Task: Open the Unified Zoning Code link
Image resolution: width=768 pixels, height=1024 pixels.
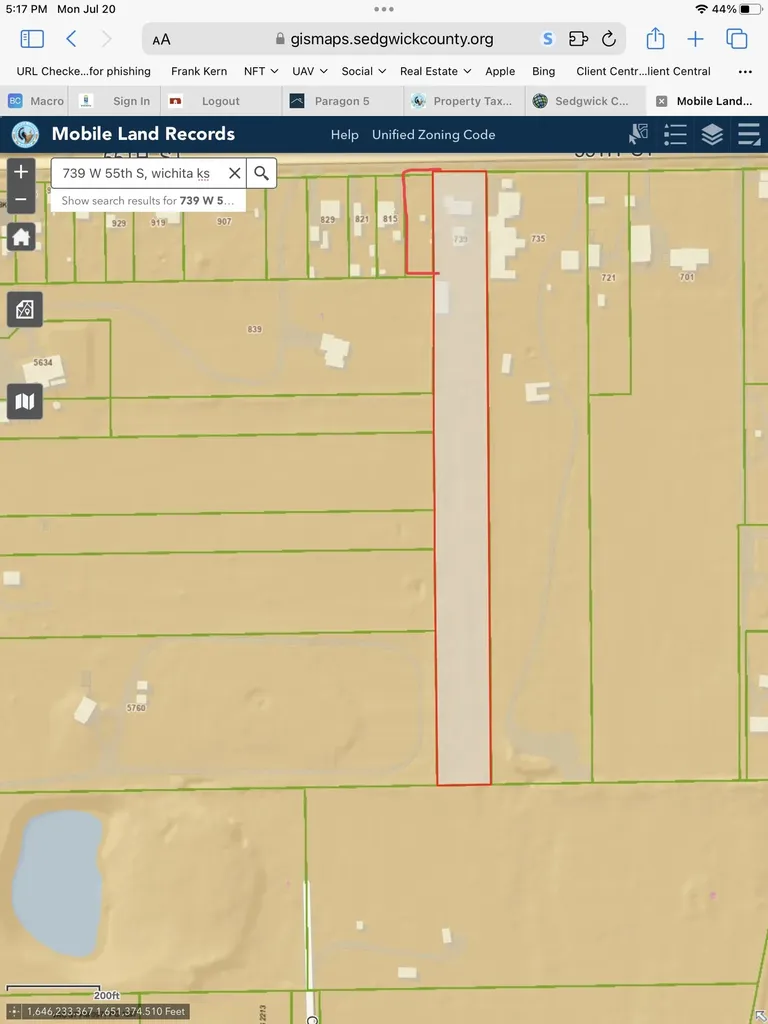Action: tap(434, 135)
